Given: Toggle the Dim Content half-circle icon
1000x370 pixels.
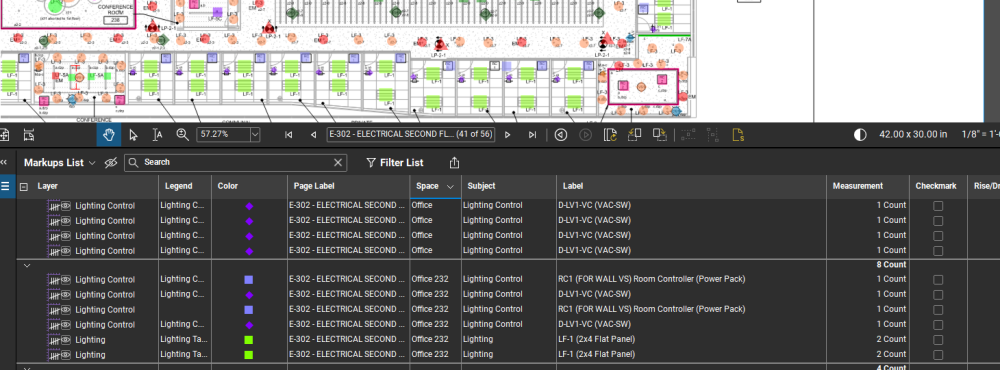Looking at the screenshot, I should pos(860,135).
